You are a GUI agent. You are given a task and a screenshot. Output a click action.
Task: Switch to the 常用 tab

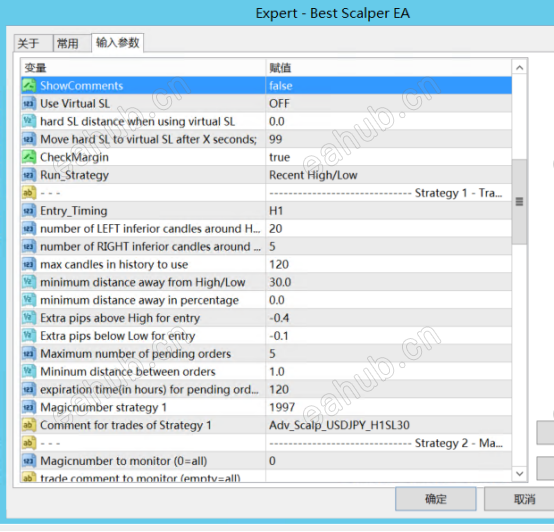click(x=72, y=43)
